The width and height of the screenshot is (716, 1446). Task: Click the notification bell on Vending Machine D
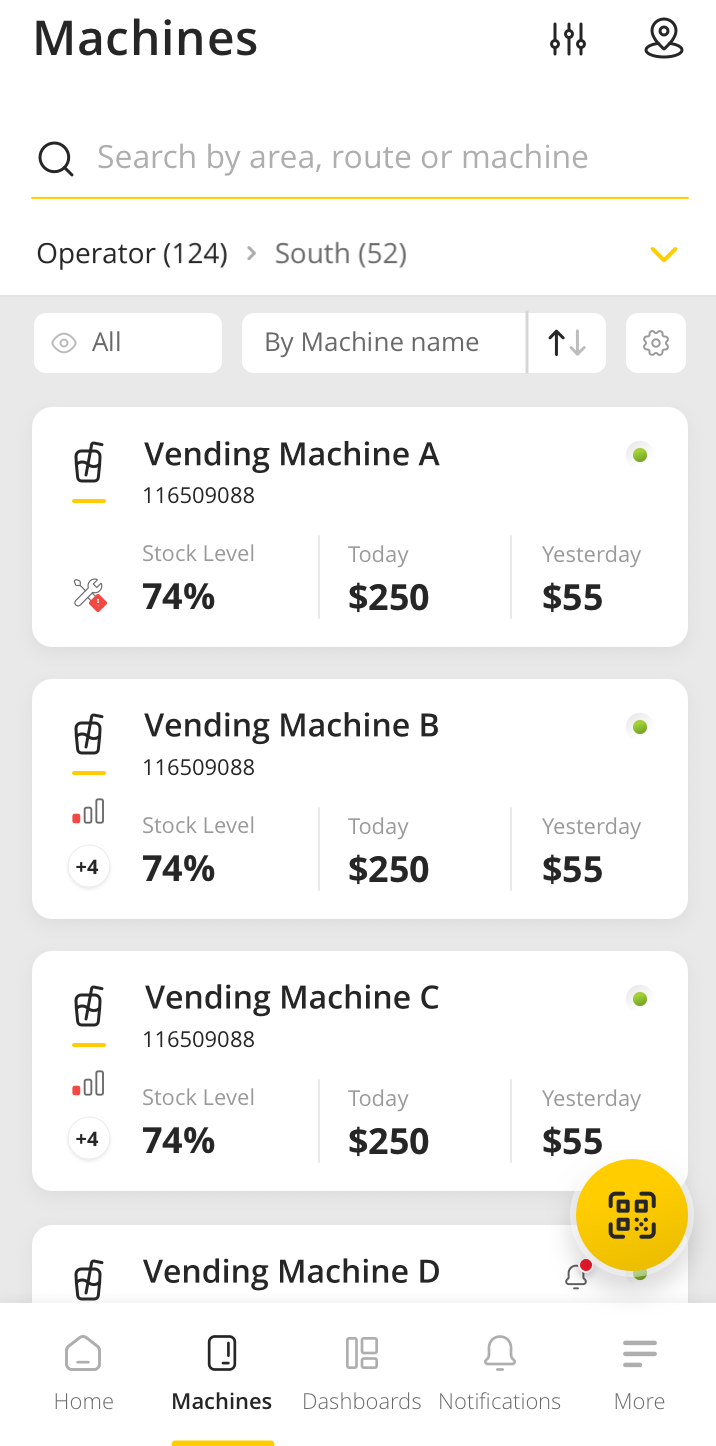click(x=576, y=1276)
